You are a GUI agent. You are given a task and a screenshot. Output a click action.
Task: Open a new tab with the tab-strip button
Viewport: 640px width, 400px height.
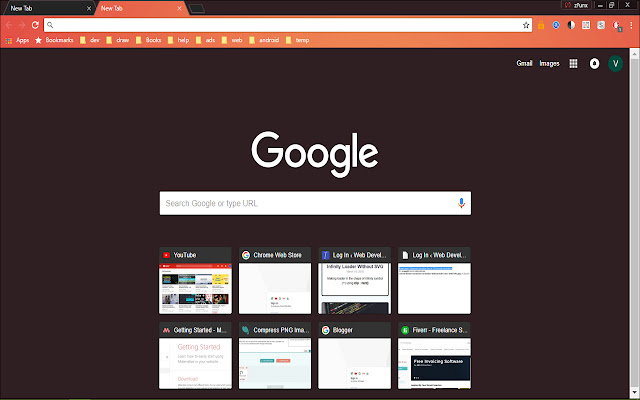click(197, 9)
